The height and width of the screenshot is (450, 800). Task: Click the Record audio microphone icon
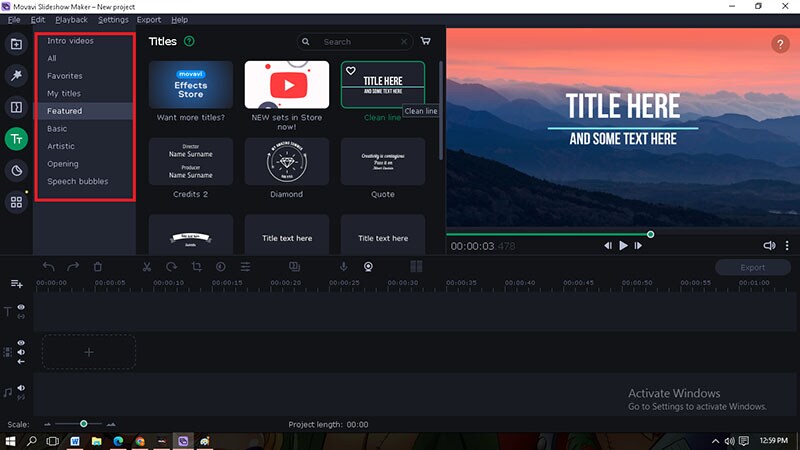pos(343,266)
